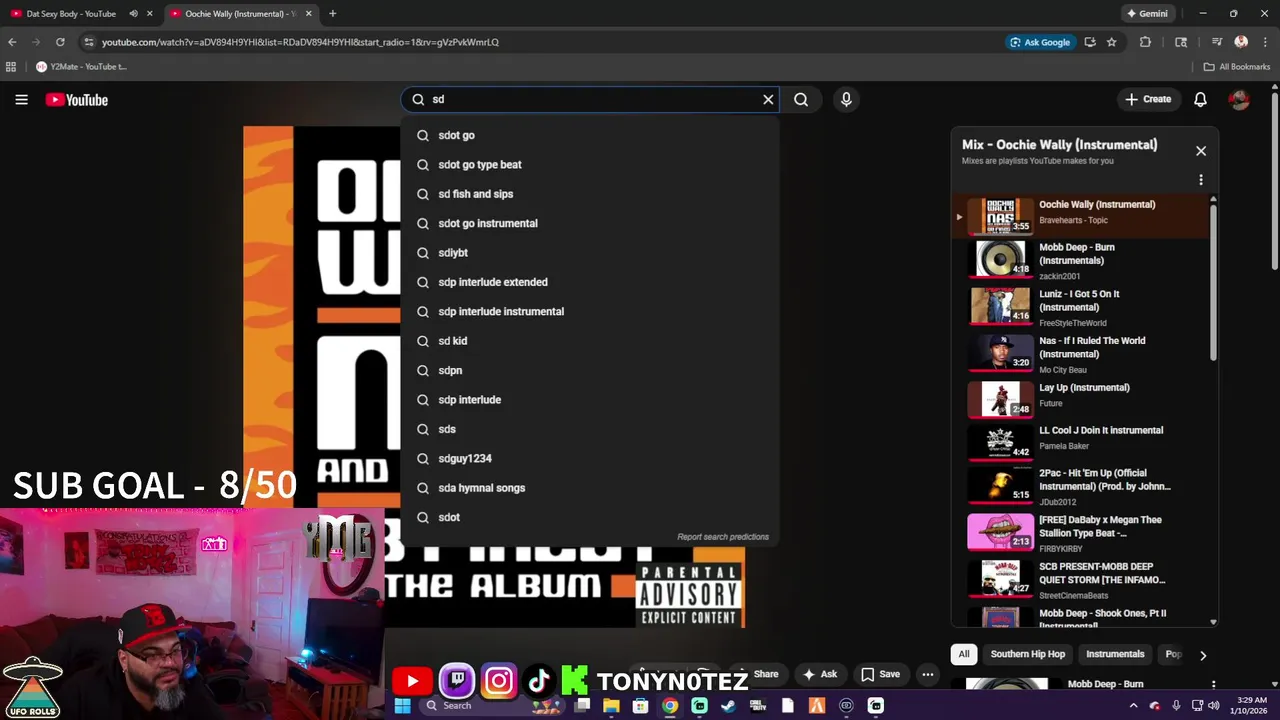Close the Oochie Wally mix panel

click(x=1201, y=151)
